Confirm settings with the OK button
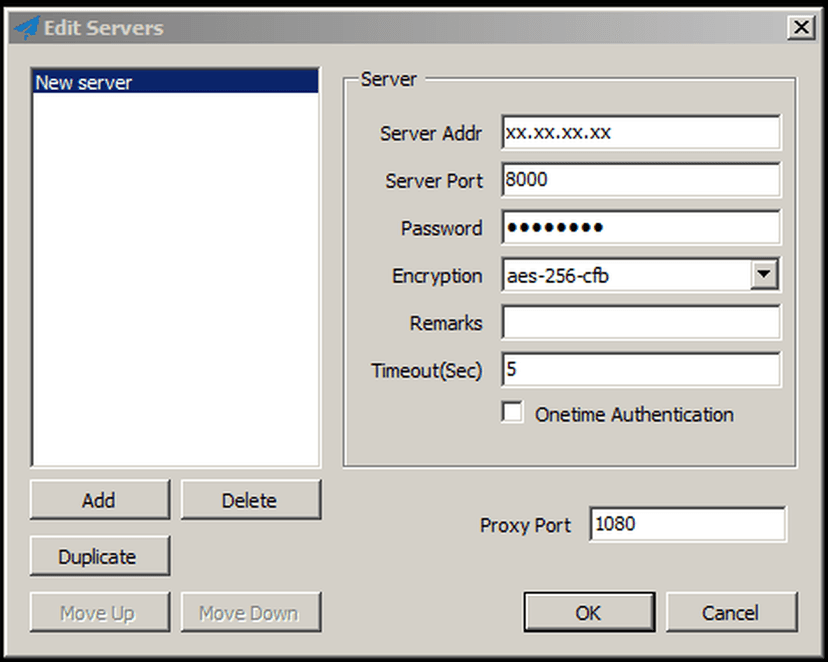 (589, 613)
